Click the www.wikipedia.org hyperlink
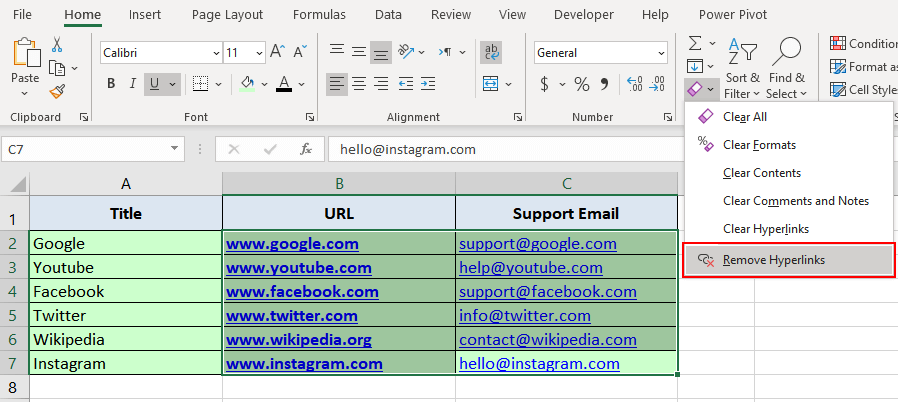The height and width of the screenshot is (402, 898). click(298, 340)
